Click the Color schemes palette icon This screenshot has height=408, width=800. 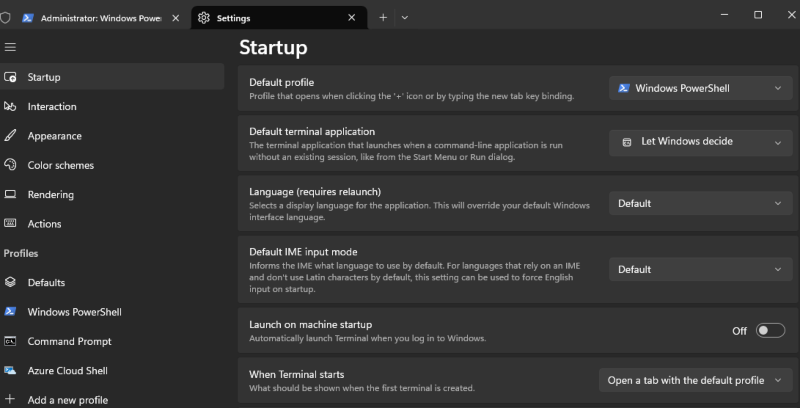10,165
